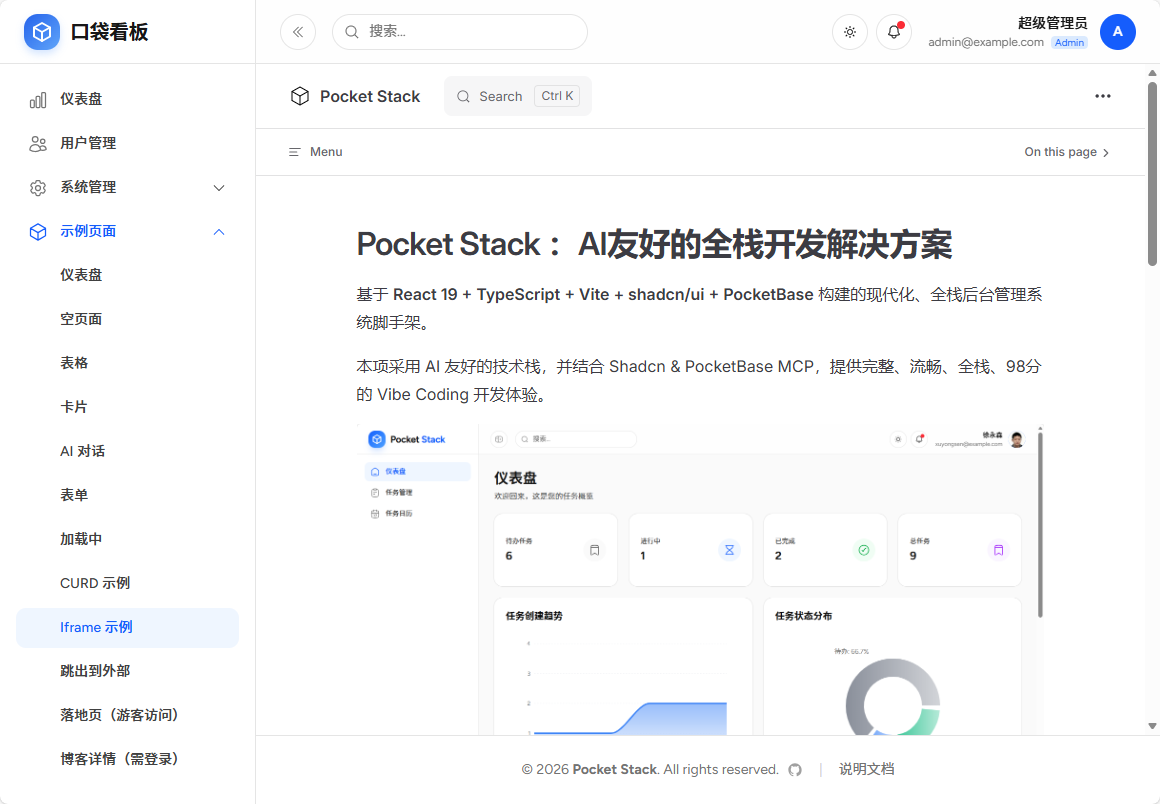Expand the Menu panel in the documentation page
Image resolution: width=1160 pixels, height=804 pixels.
[315, 151]
